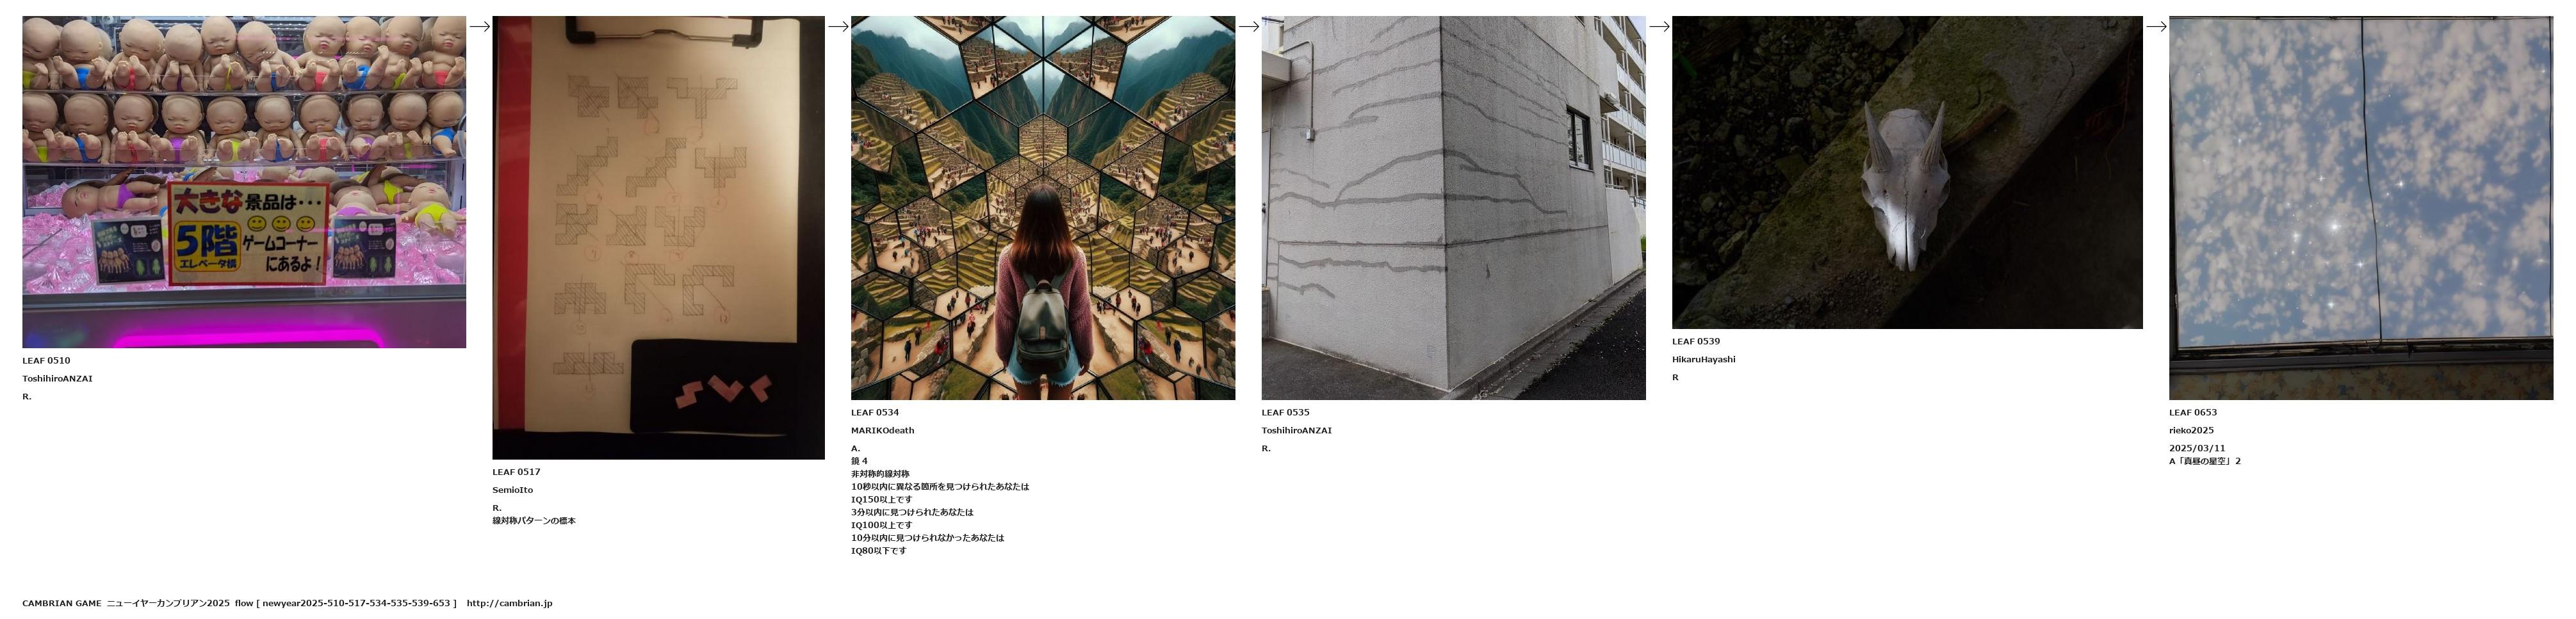Click author name MARIKOdeath
The height and width of the screenshot is (619, 2576).
(x=883, y=431)
